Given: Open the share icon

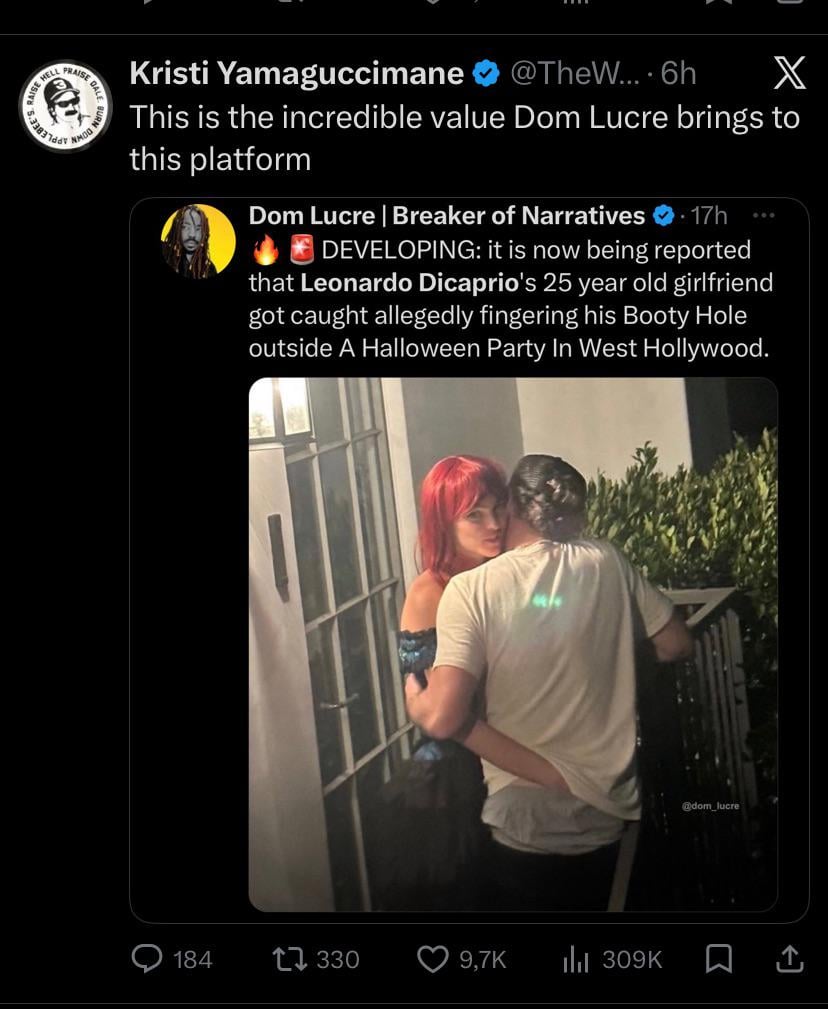Looking at the screenshot, I should (789, 959).
